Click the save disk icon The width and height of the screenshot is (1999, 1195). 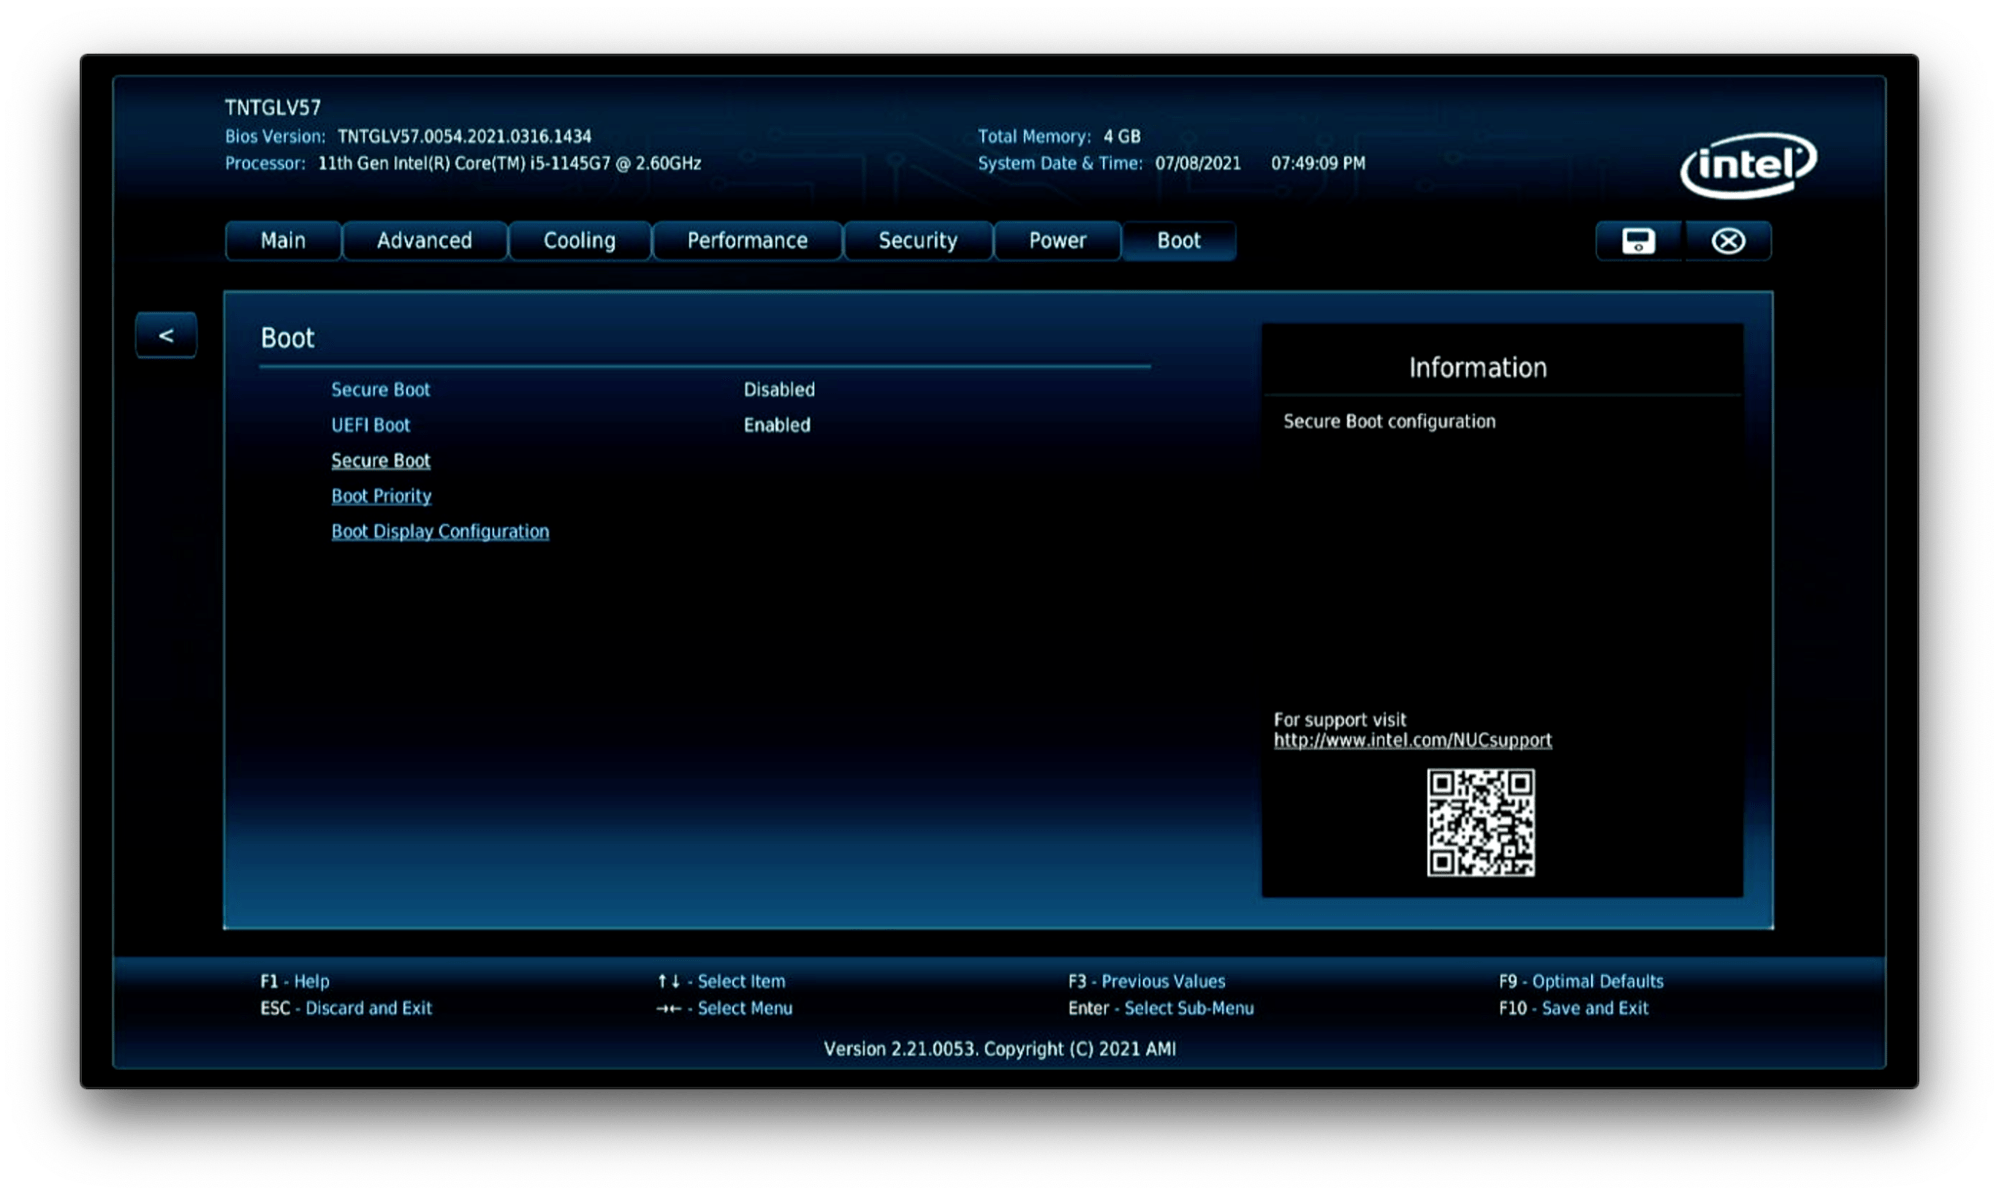click(x=1638, y=241)
